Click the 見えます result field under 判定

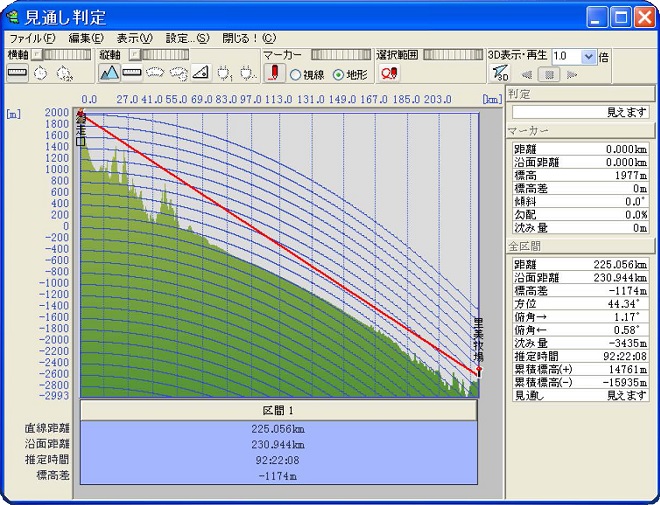(580, 112)
